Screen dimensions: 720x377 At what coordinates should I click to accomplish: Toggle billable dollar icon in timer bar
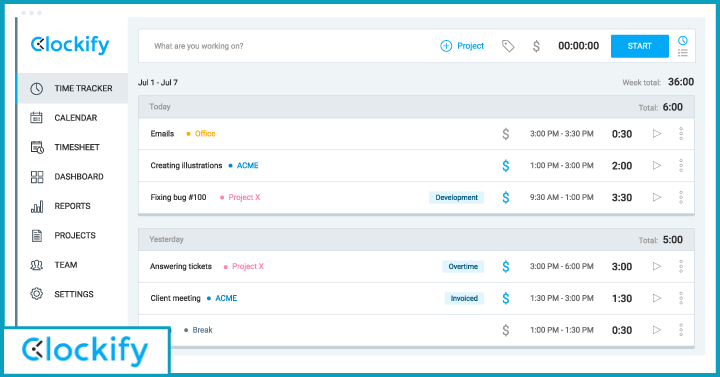536,46
